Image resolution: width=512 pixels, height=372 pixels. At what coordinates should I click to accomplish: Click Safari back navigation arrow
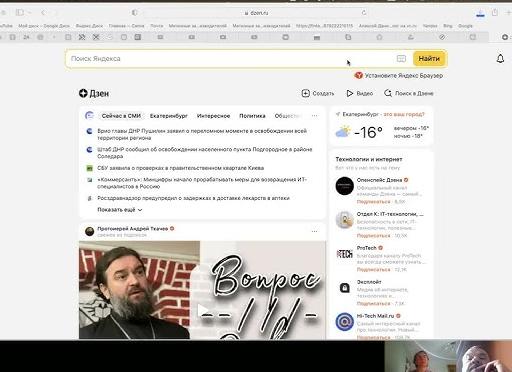(43, 13)
